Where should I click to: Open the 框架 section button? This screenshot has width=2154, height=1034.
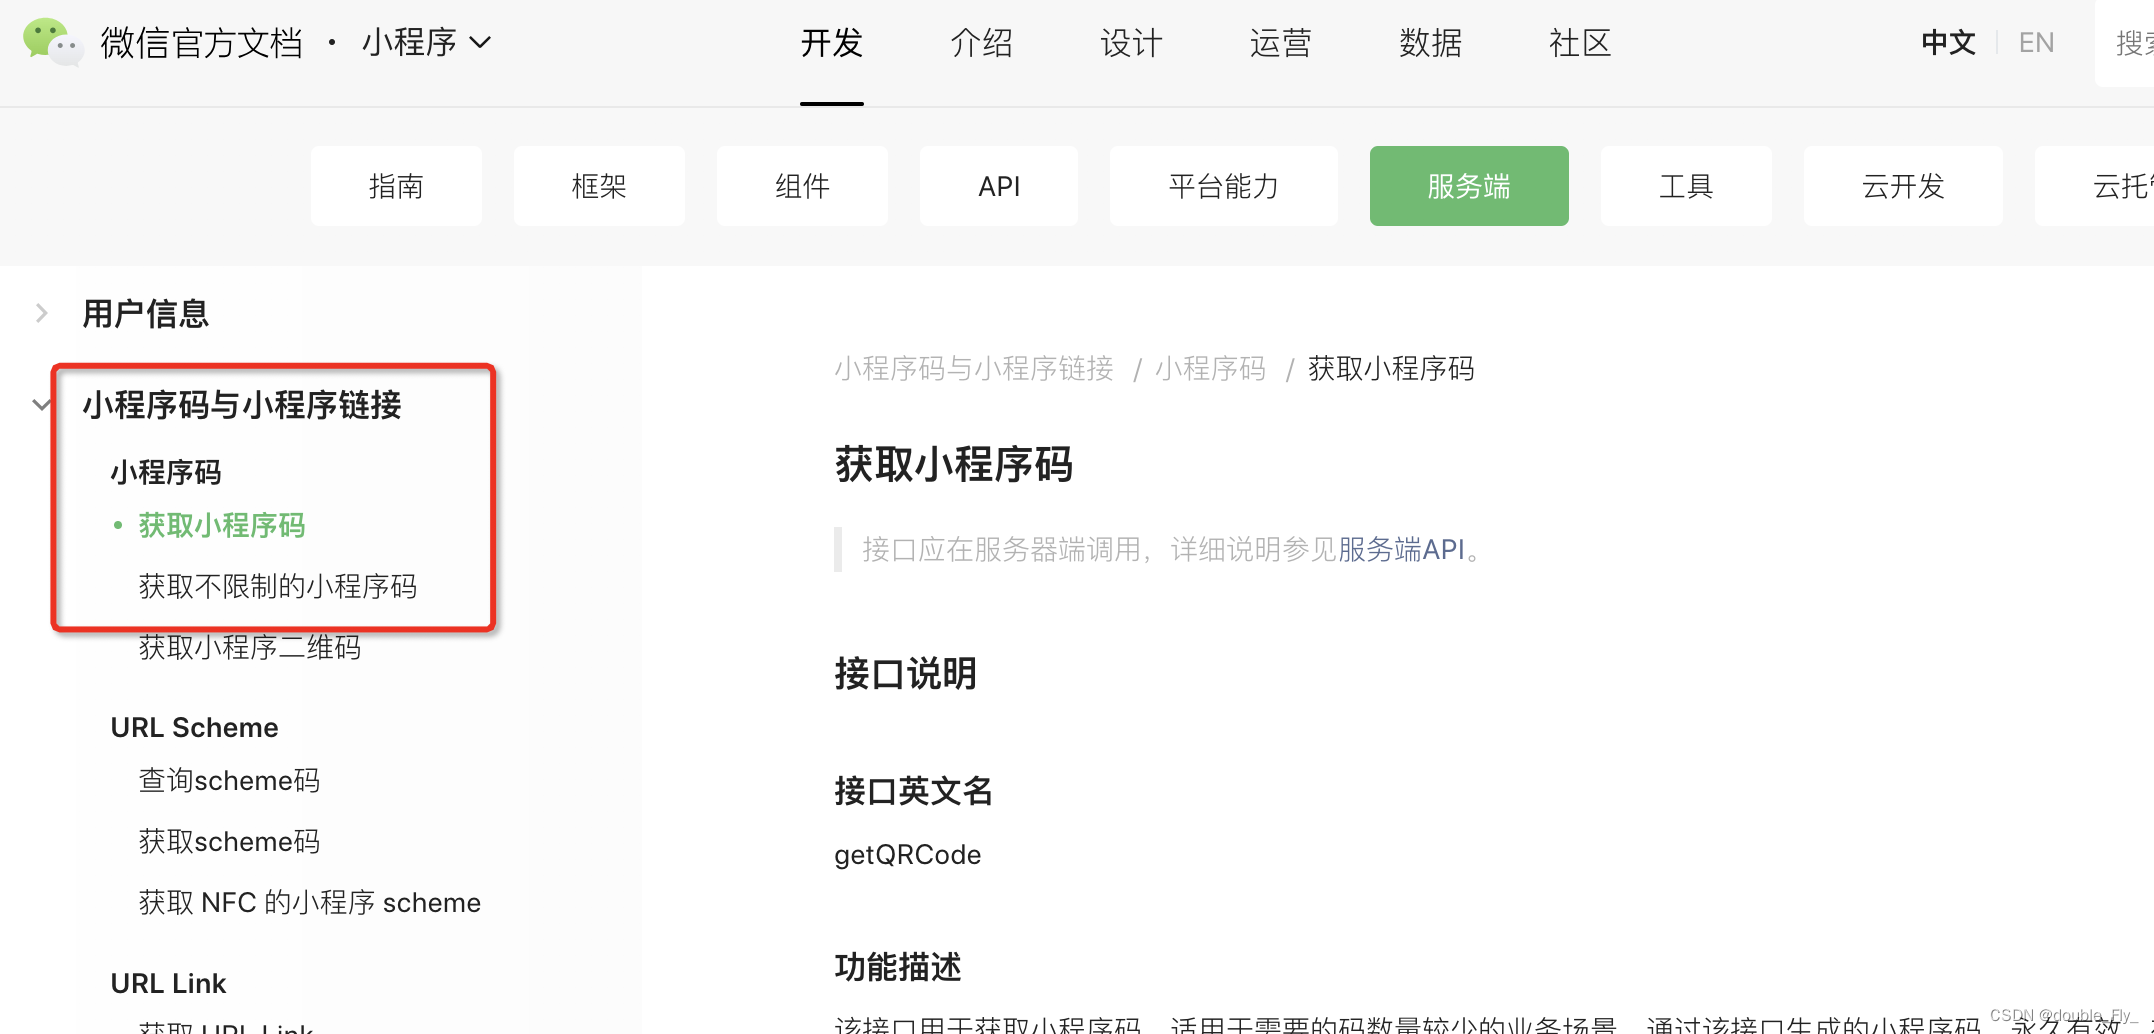(599, 186)
